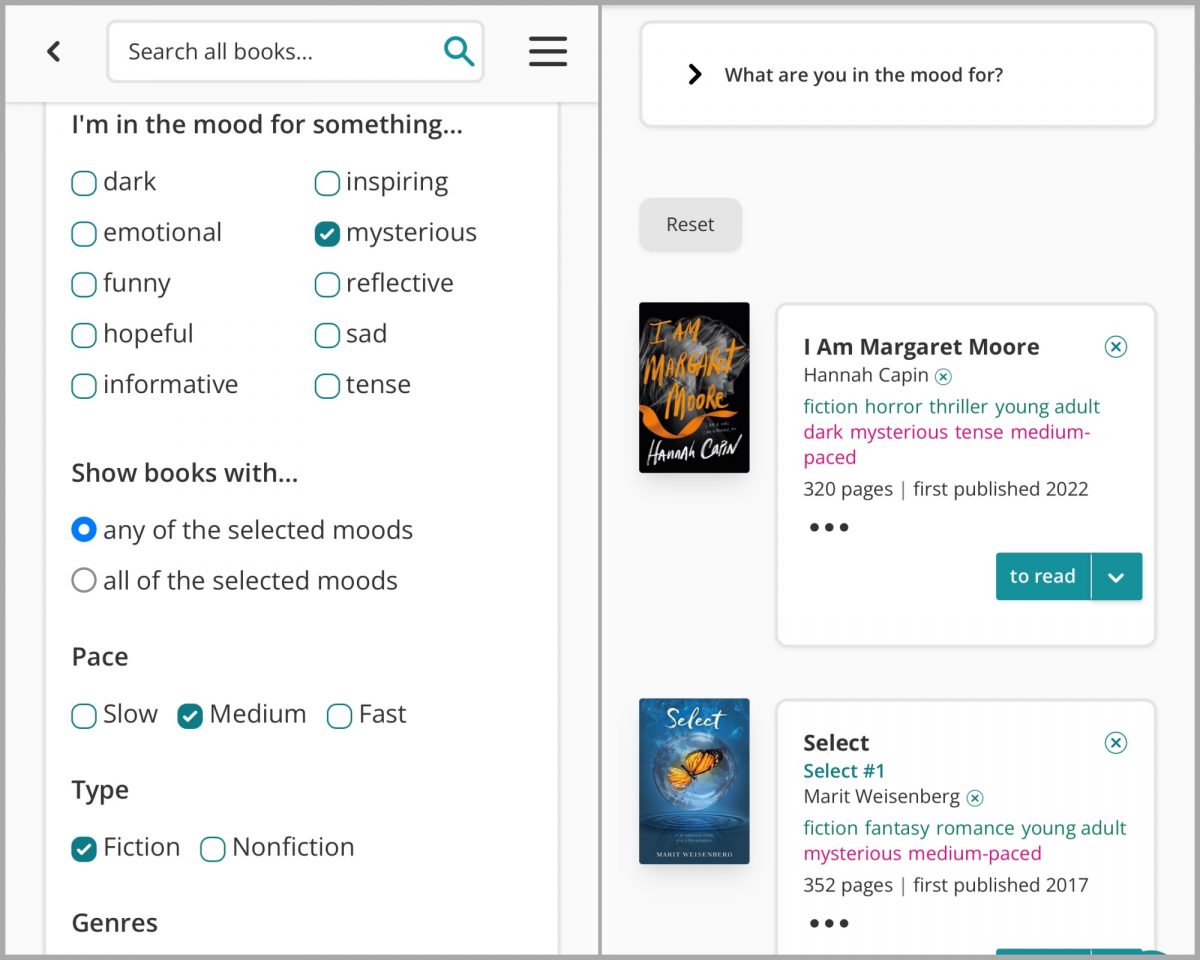Click X icon next to Hannah Capin
Image resolution: width=1200 pixels, height=960 pixels.
click(x=943, y=377)
